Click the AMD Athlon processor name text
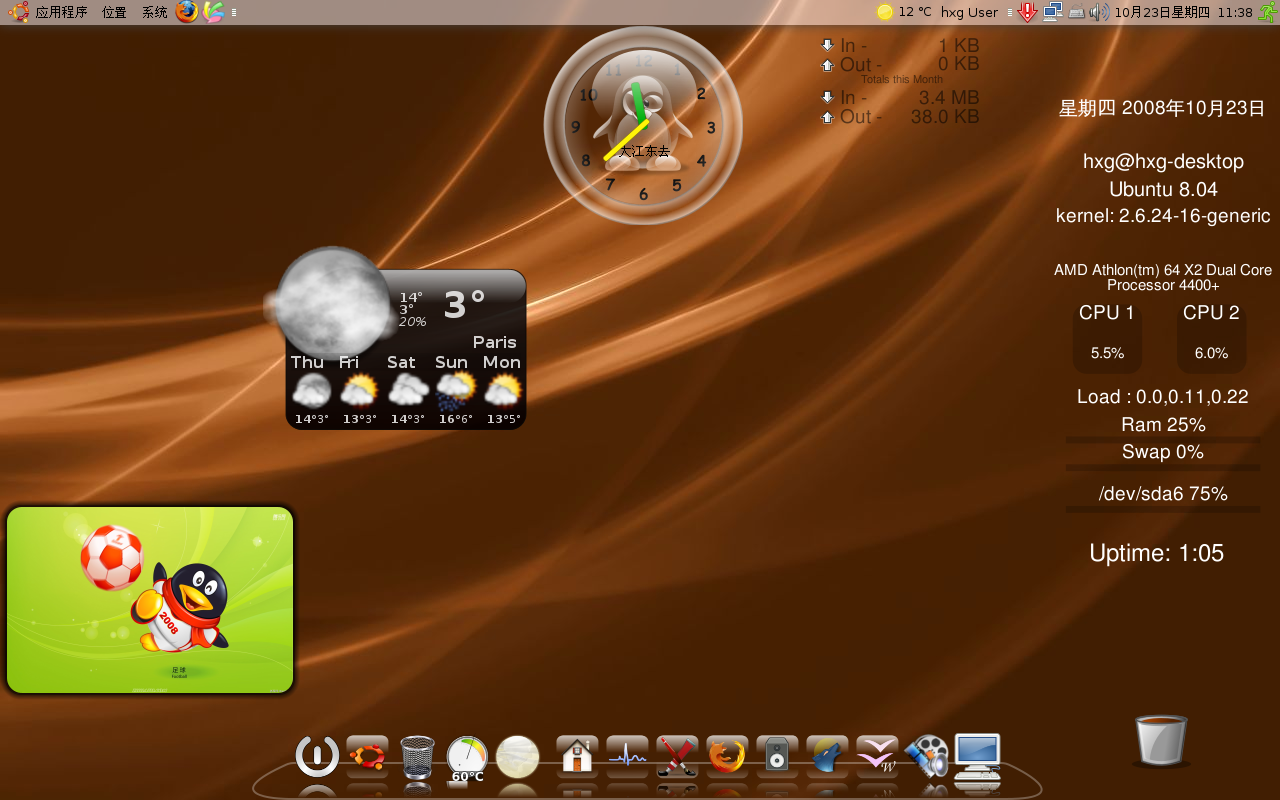The width and height of the screenshot is (1280, 800). click(x=1163, y=277)
